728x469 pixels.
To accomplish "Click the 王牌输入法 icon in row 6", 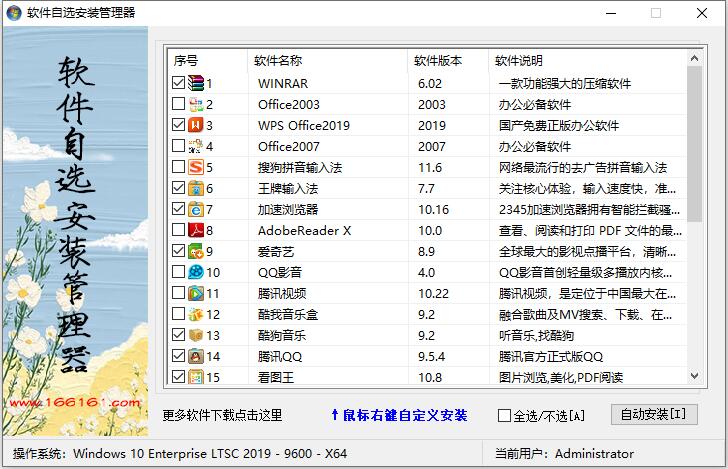I will (x=195, y=188).
